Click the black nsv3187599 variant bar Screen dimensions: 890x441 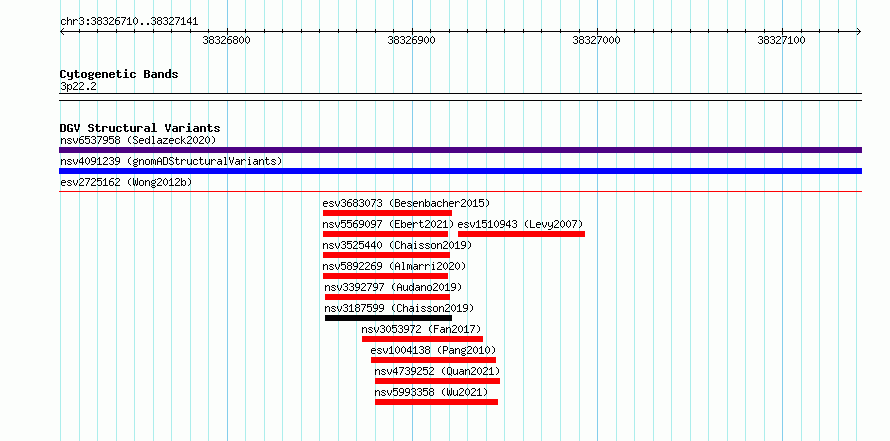tap(388, 318)
